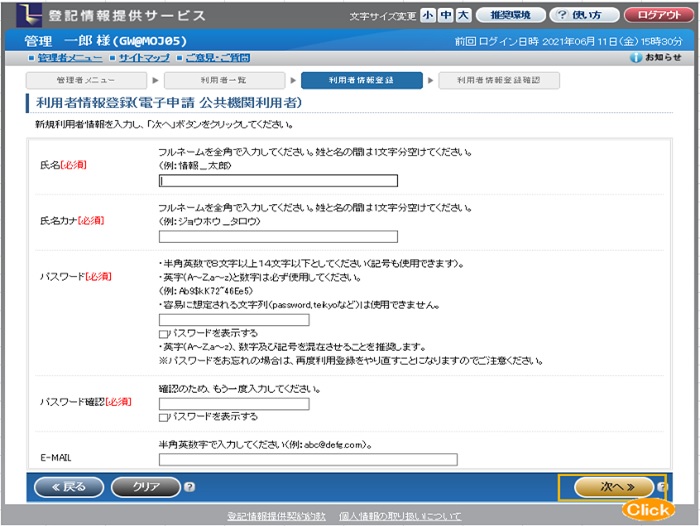This screenshot has width=700, height=526.
Task: Tick パスワードを表示する under confirmation field
Action: pyautogui.click(x=163, y=417)
